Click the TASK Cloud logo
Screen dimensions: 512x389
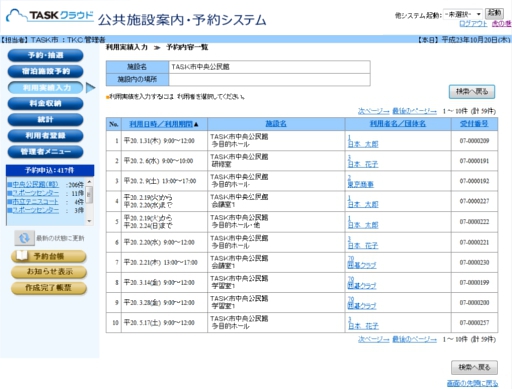click(x=50, y=16)
